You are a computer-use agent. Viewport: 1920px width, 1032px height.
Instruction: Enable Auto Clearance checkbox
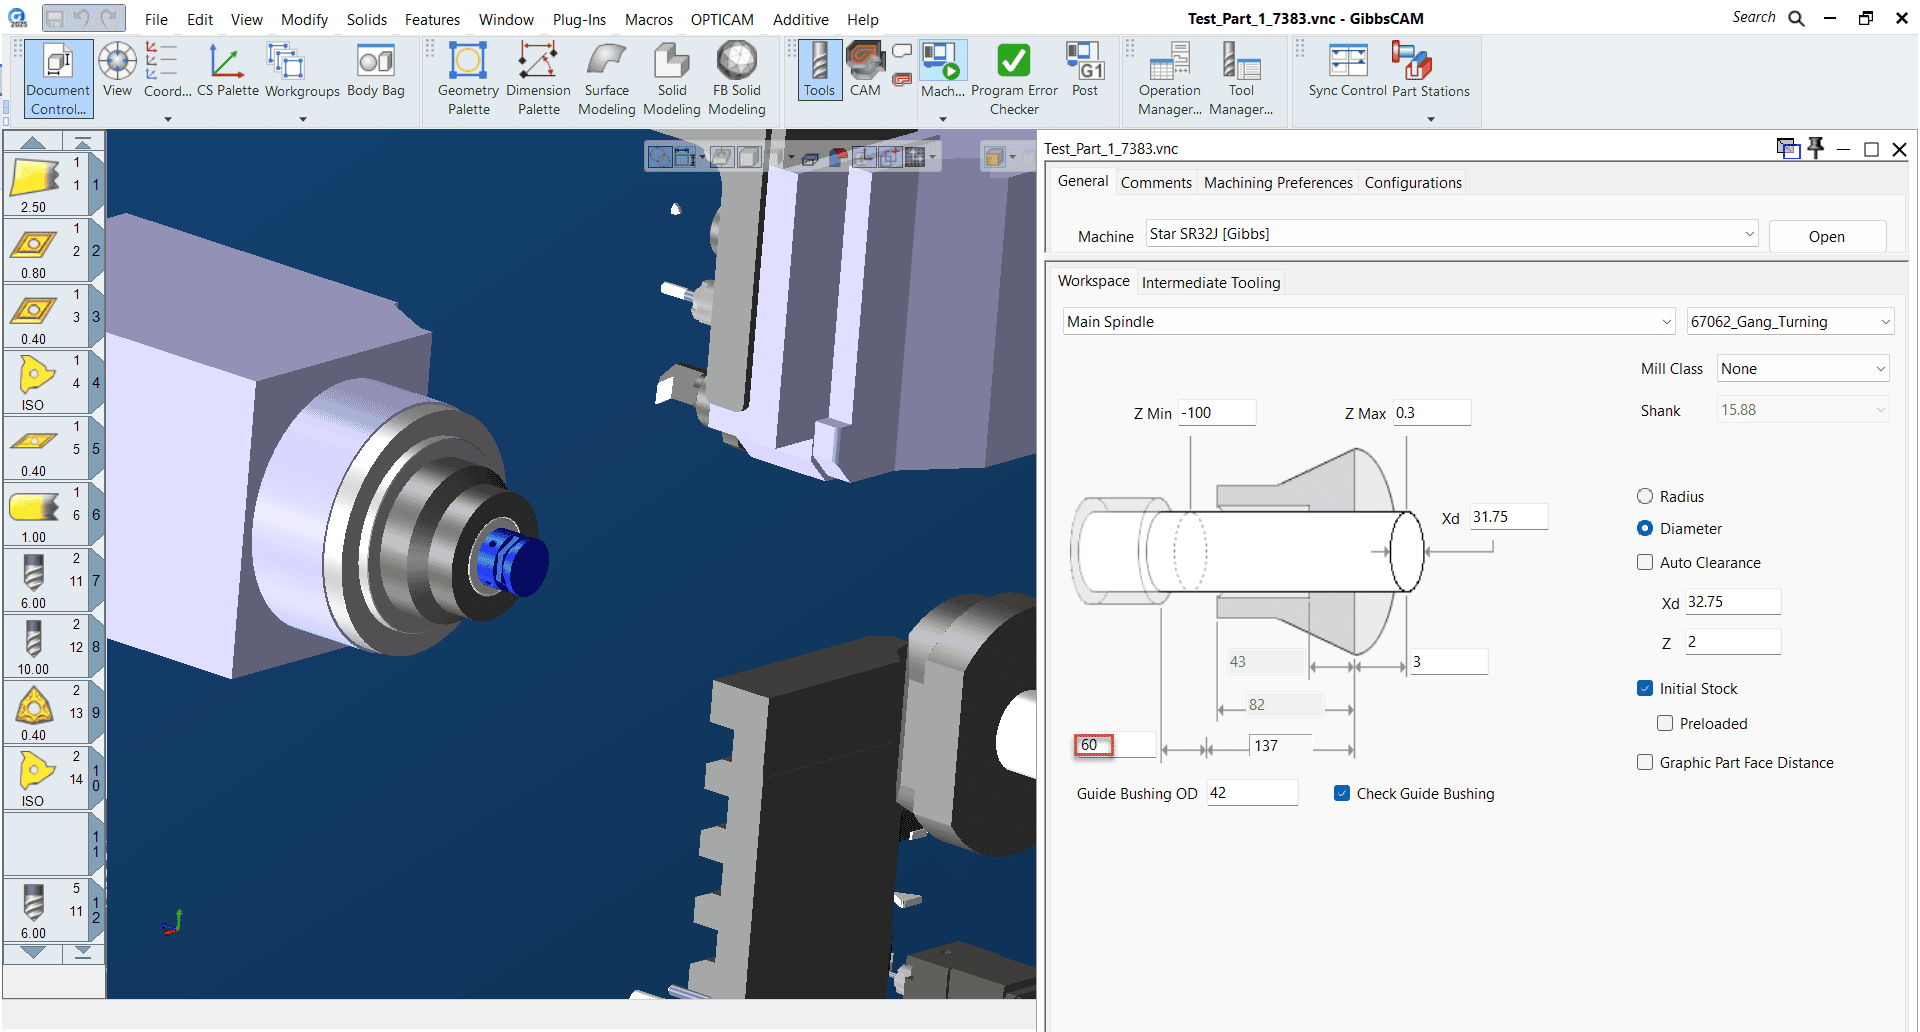coord(1645,562)
